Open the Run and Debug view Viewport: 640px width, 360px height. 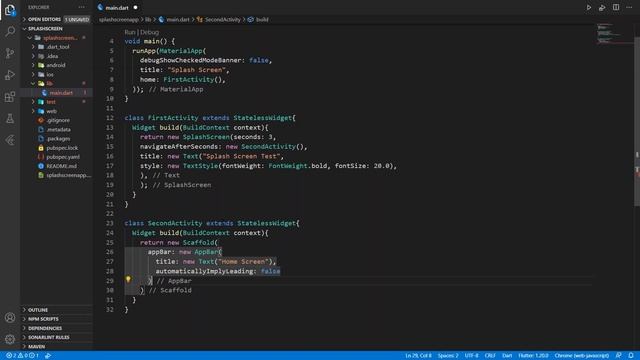(x=10, y=75)
